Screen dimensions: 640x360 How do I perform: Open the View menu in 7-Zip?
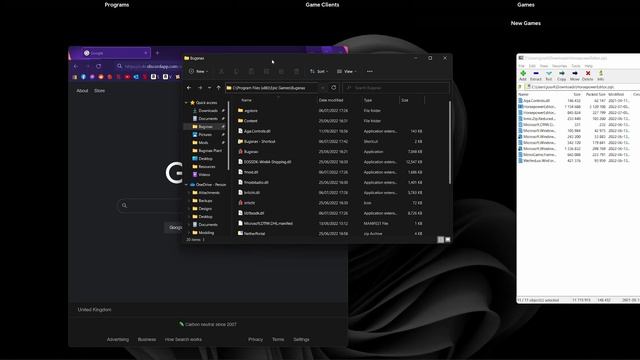click(544, 66)
